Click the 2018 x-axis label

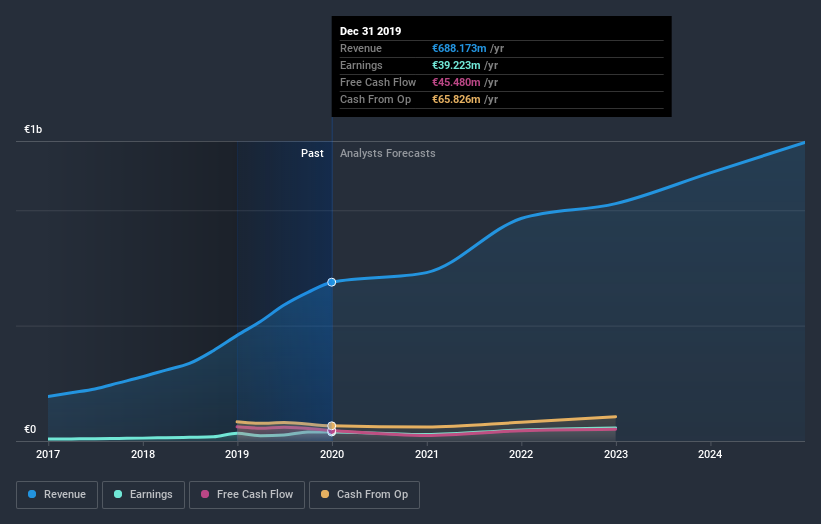142,454
